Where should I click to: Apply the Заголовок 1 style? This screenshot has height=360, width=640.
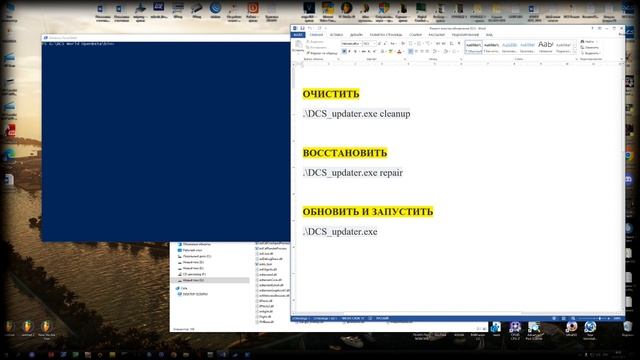click(509, 47)
